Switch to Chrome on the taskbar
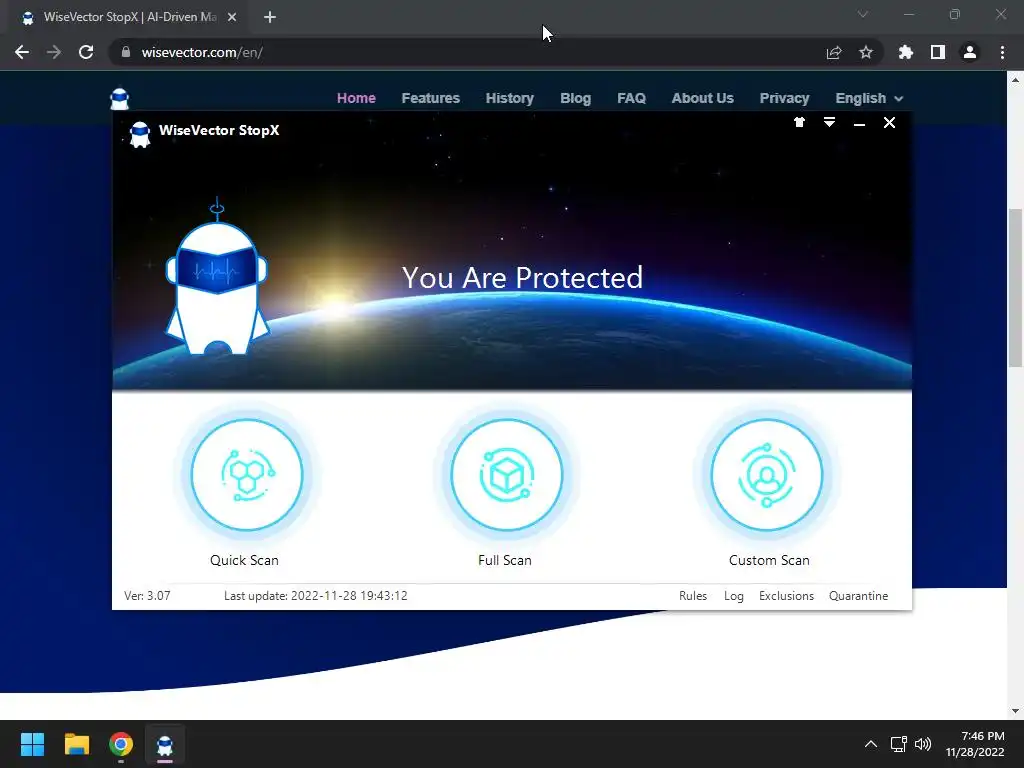1024x768 pixels. (121, 744)
